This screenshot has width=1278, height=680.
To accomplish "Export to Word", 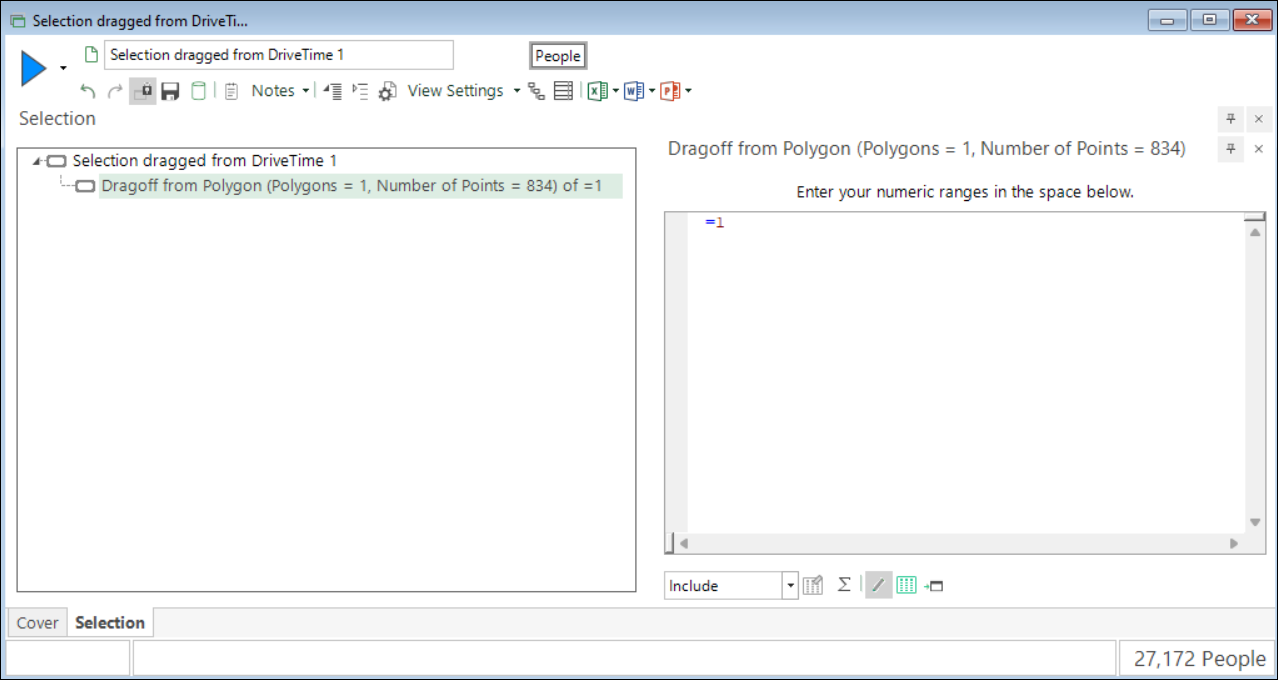I will tap(634, 91).
